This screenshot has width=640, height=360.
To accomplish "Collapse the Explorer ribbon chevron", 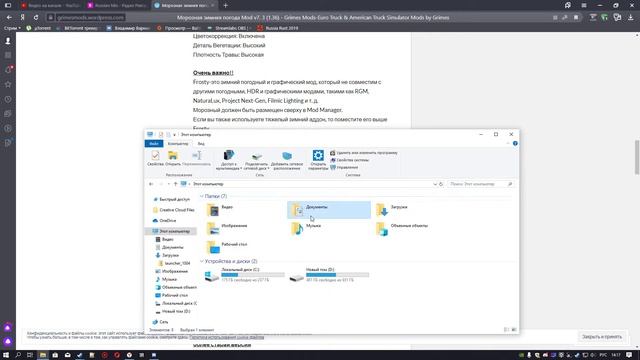I will pos(508,143).
